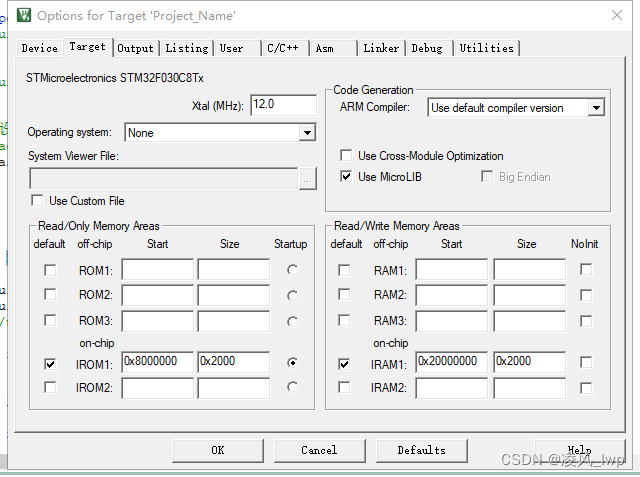Click the System Viewer File path field

pyautogui.click(x=163, y=179)
